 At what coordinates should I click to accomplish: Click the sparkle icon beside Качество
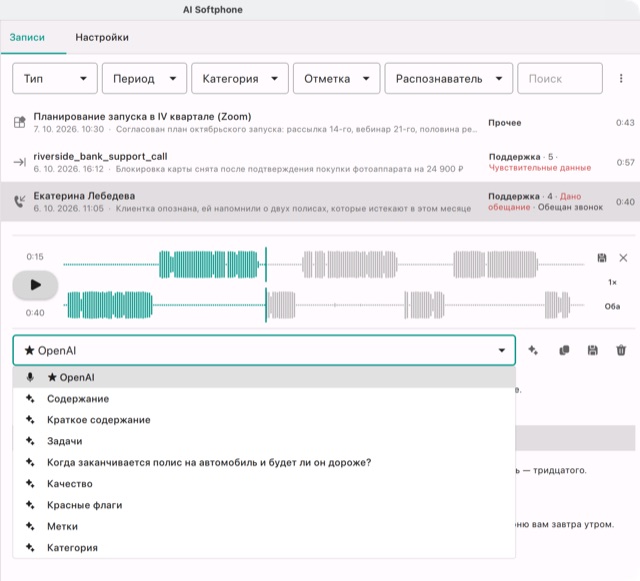coord(30,483)
